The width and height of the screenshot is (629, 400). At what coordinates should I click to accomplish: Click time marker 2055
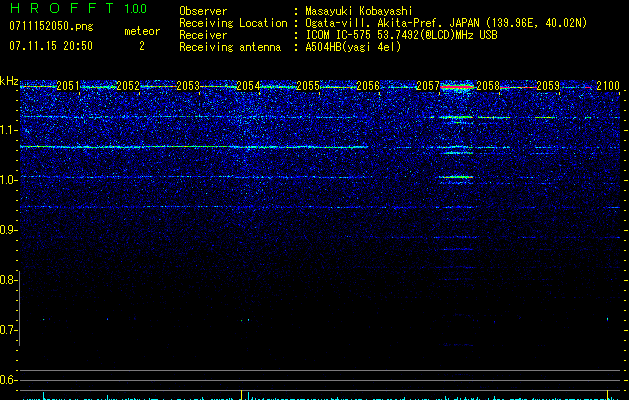[308, 85]
